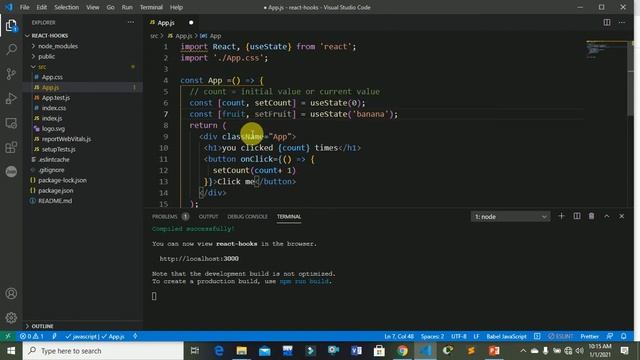Switch to the Output panel tab
The image size is (640, 360).
click(x=208, y=216)
